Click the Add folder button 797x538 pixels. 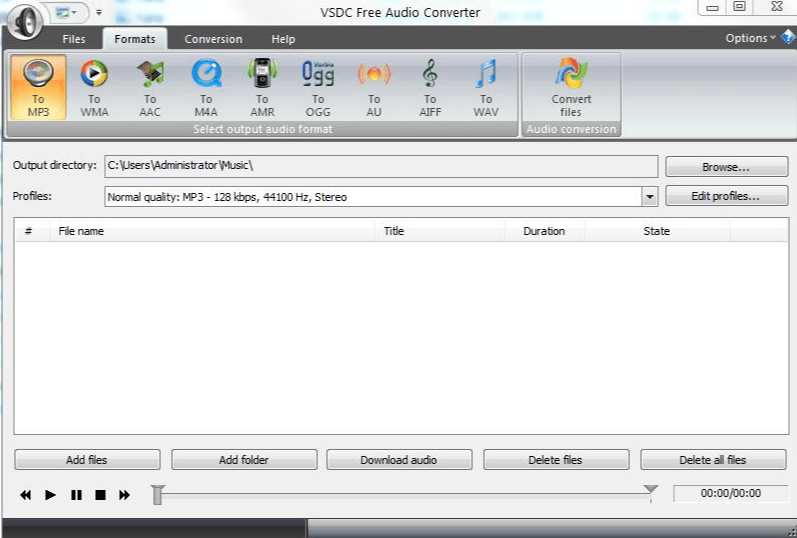click(x=244, y=460)
